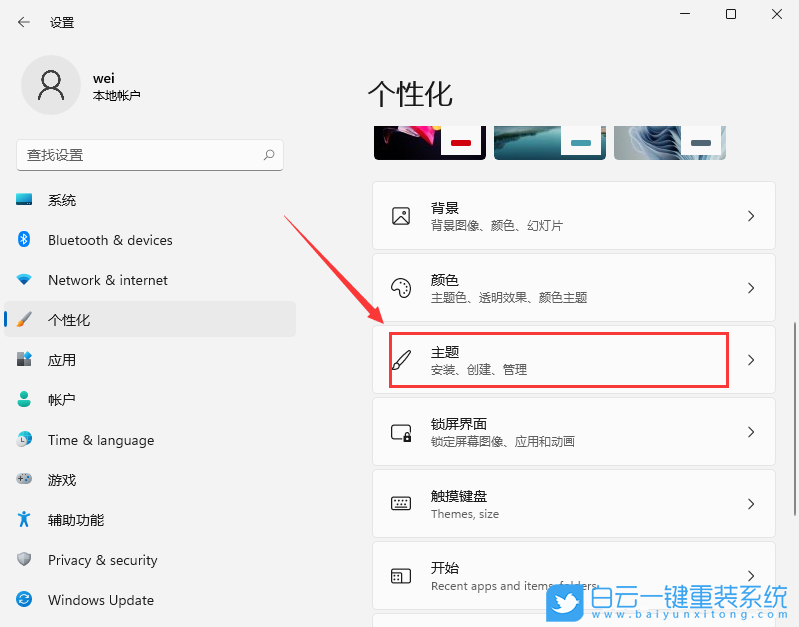Open 背景 settings card
The height and width of the screenshot is (627, 799).
coord(574,216)
